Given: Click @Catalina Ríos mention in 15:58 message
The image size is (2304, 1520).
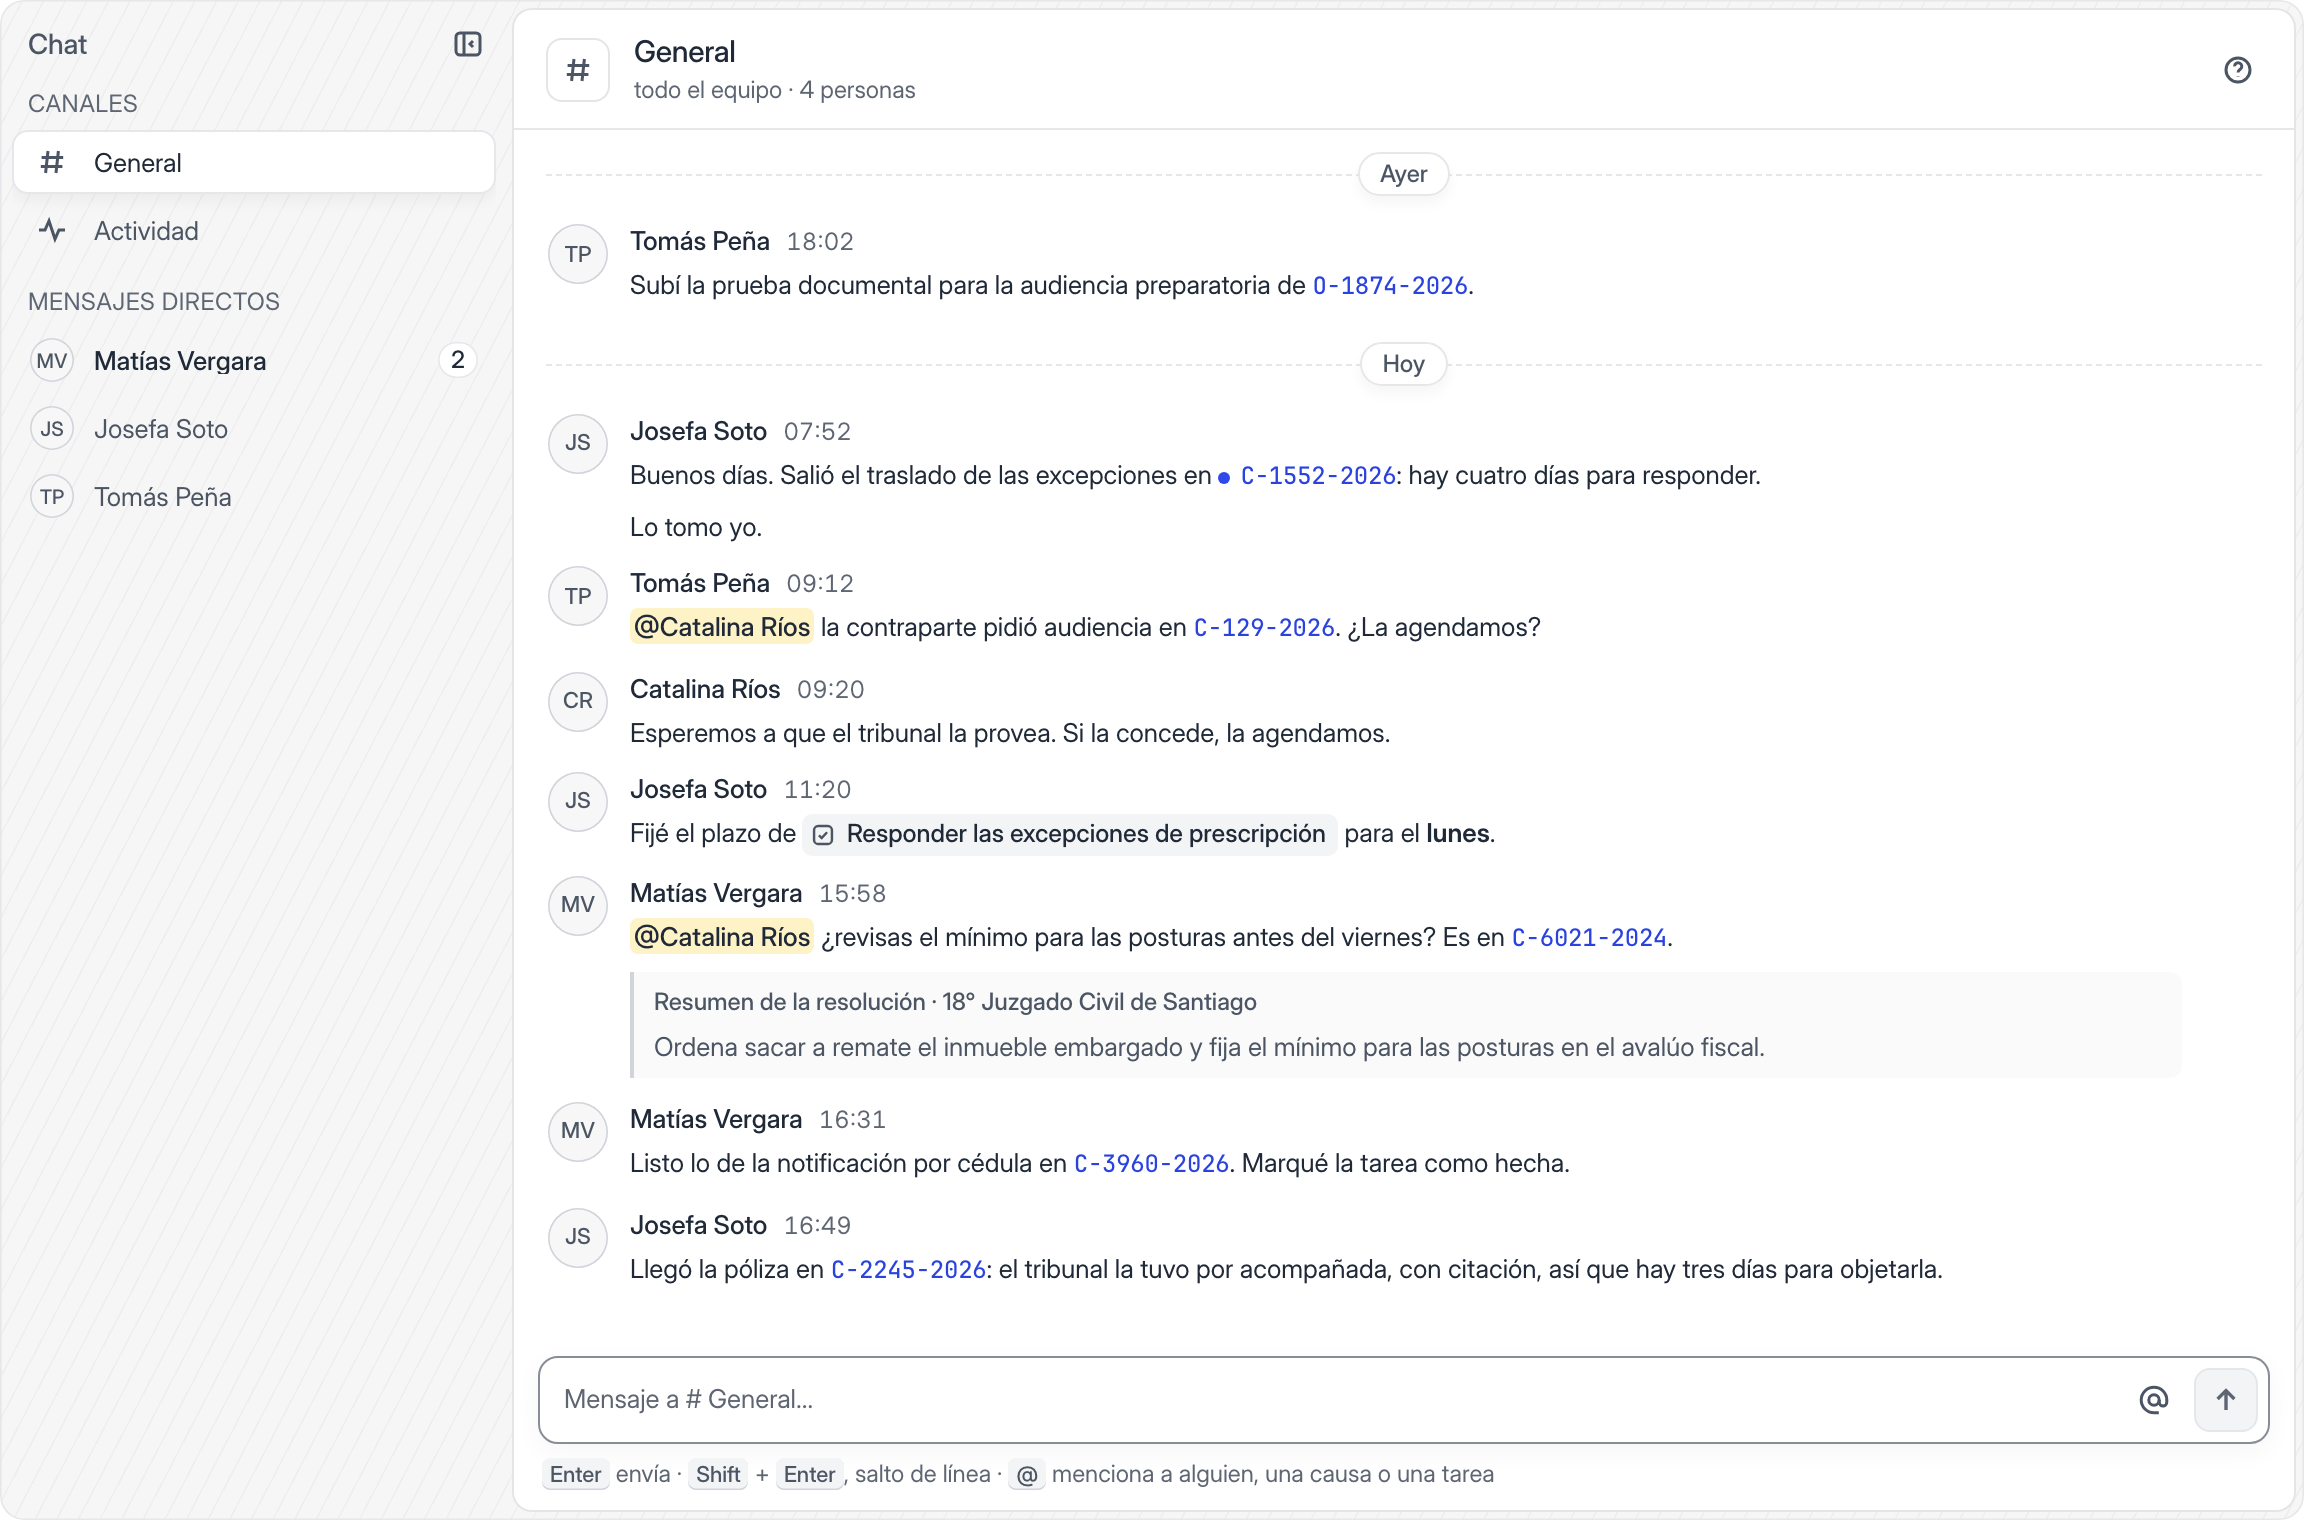Looking at the screenshot, I should pyautogui.click(x=722, y=938).
